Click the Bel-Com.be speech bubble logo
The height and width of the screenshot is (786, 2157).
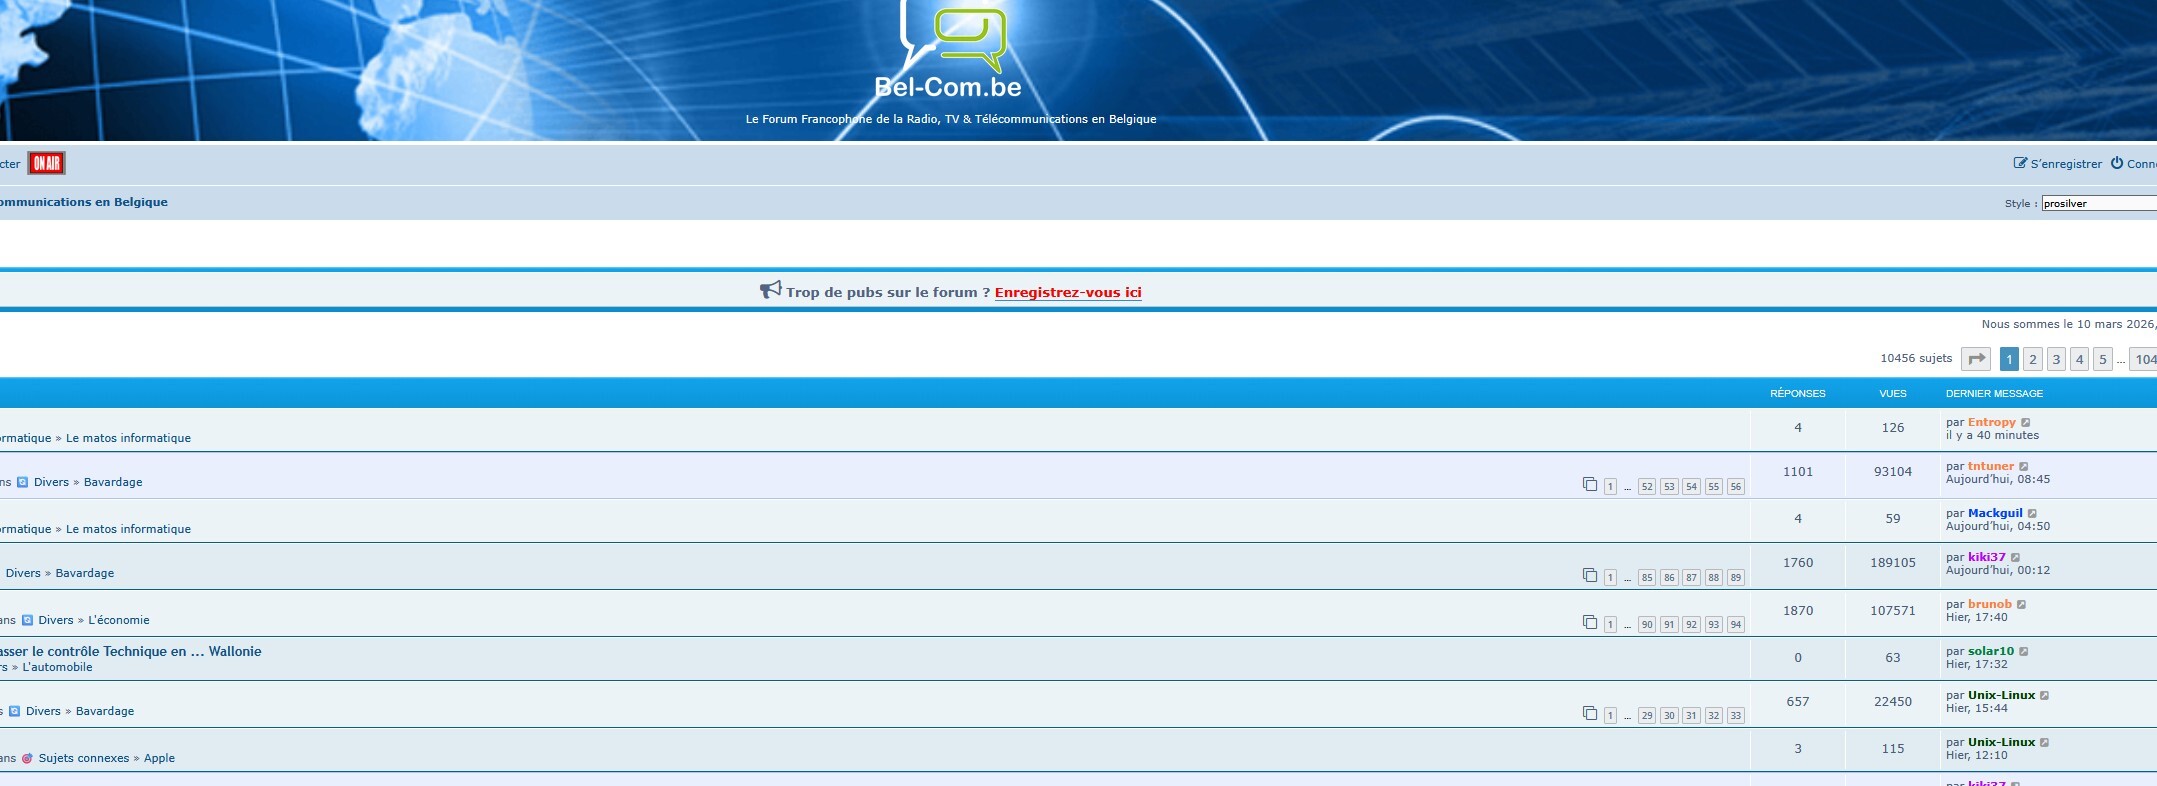tap(954, 36)
